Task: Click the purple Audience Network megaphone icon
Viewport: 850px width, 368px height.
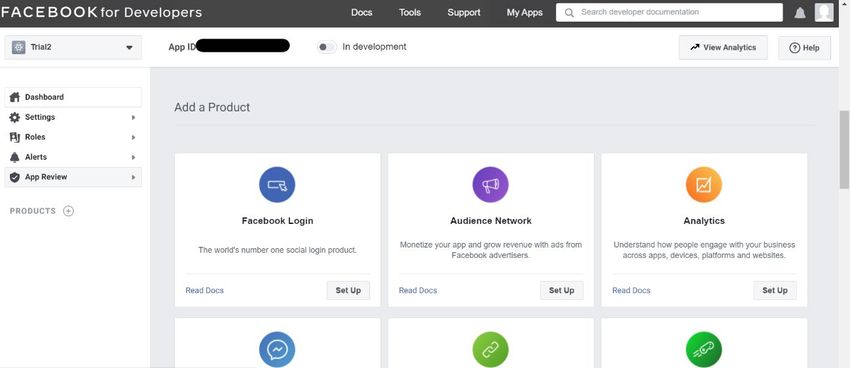Action: pos(491,185)
